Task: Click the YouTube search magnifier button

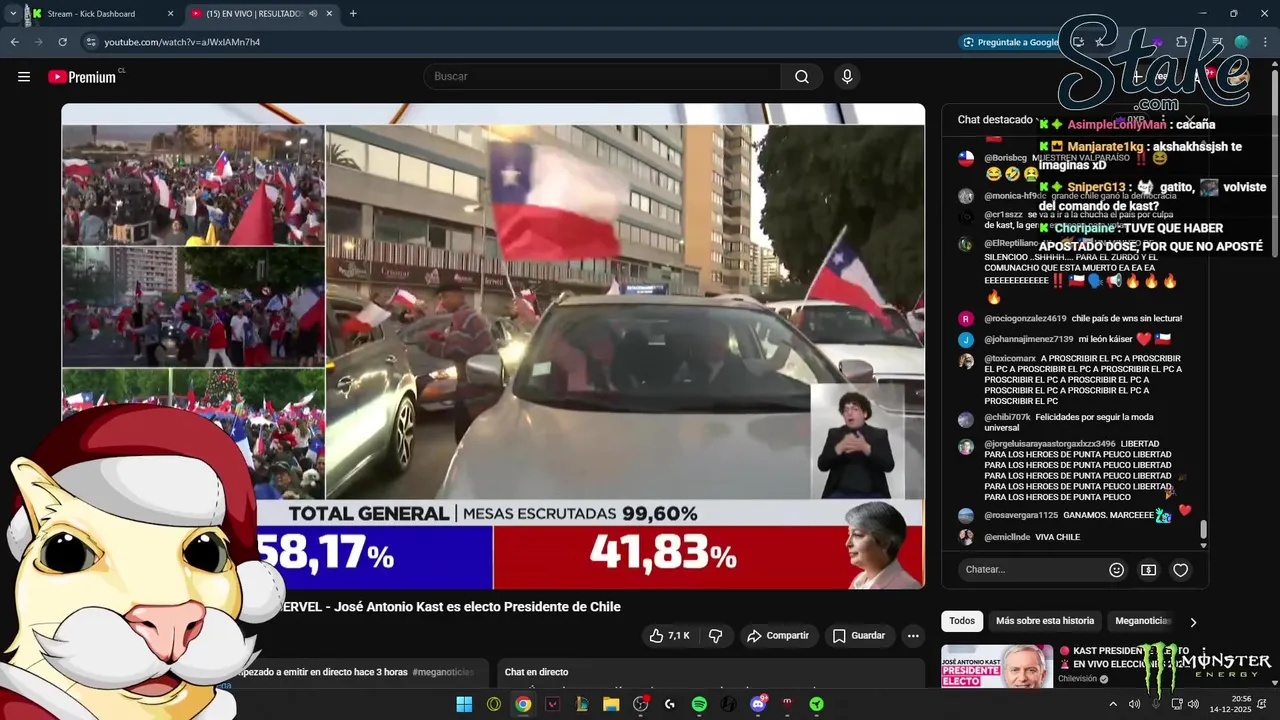Action: point(802,77)
